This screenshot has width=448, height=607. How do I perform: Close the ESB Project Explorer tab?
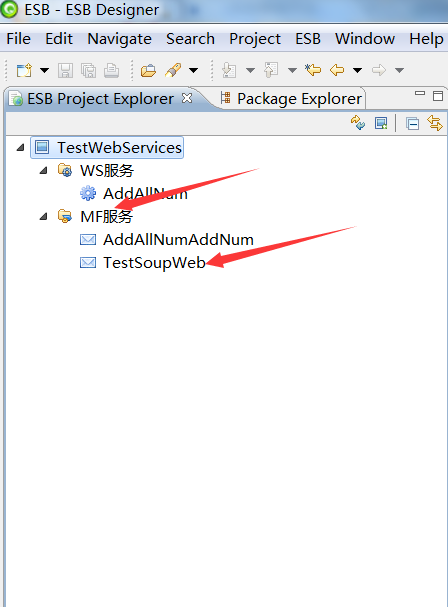[187, 98]
